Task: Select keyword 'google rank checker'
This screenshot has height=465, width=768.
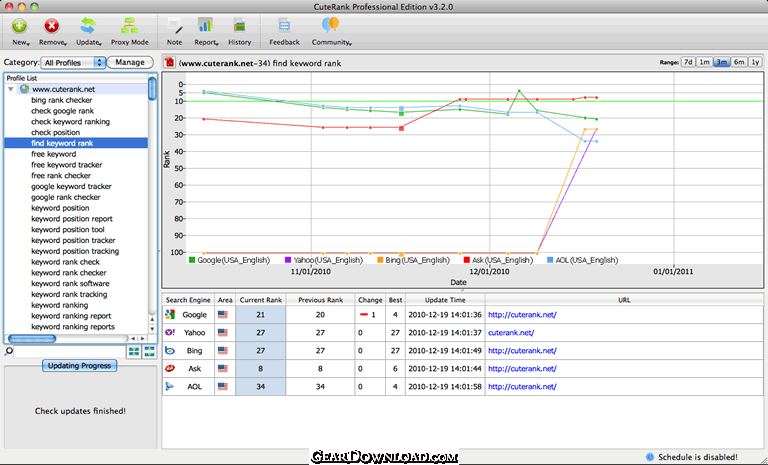Action: (66, 197)
